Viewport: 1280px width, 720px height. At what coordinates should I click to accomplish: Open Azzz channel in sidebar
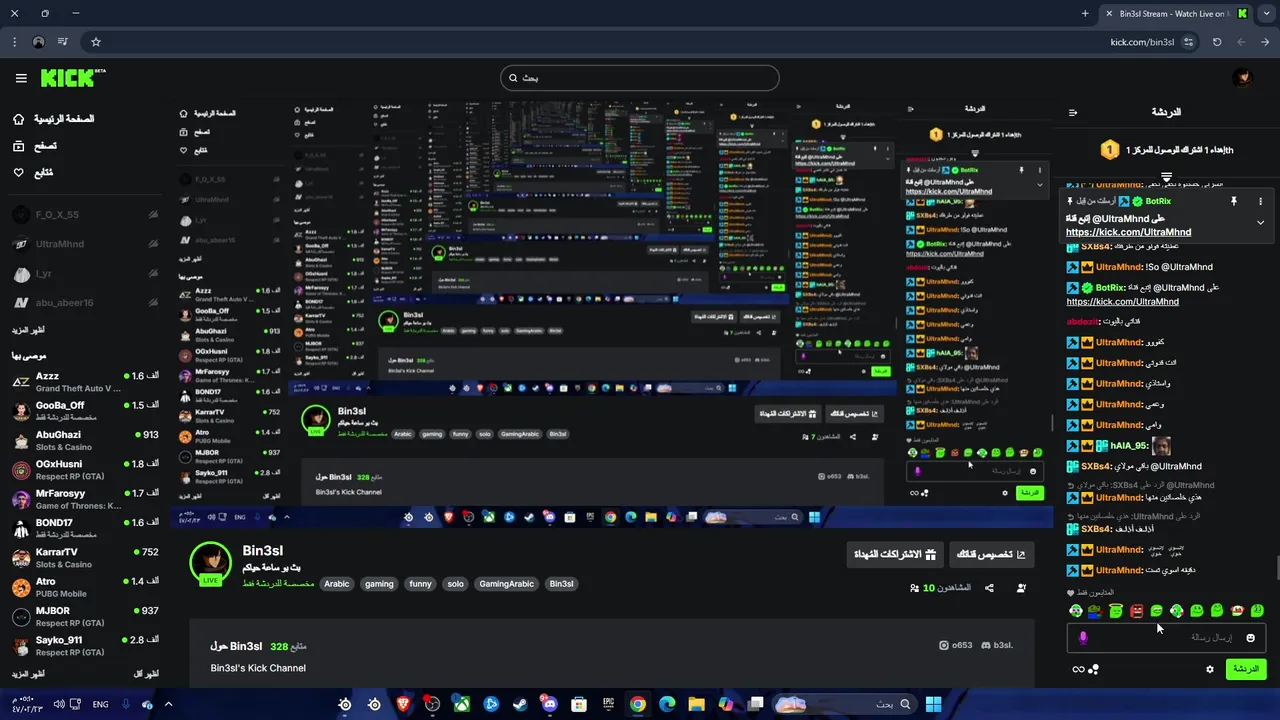(x=84, y=381)
